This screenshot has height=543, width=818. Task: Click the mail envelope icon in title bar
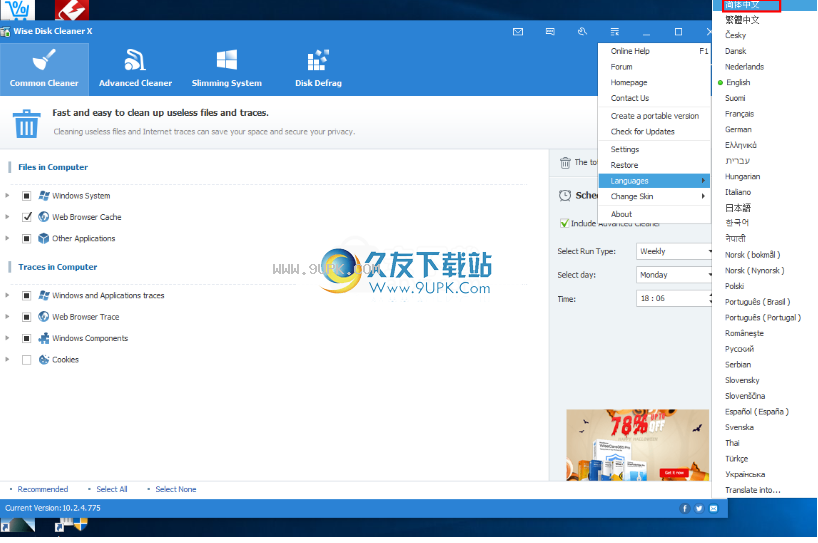pos(518,32)
